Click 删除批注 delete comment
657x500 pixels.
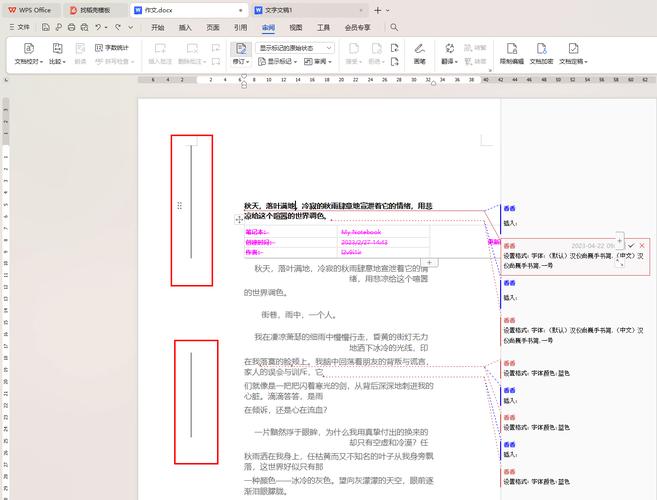[192, 54]
